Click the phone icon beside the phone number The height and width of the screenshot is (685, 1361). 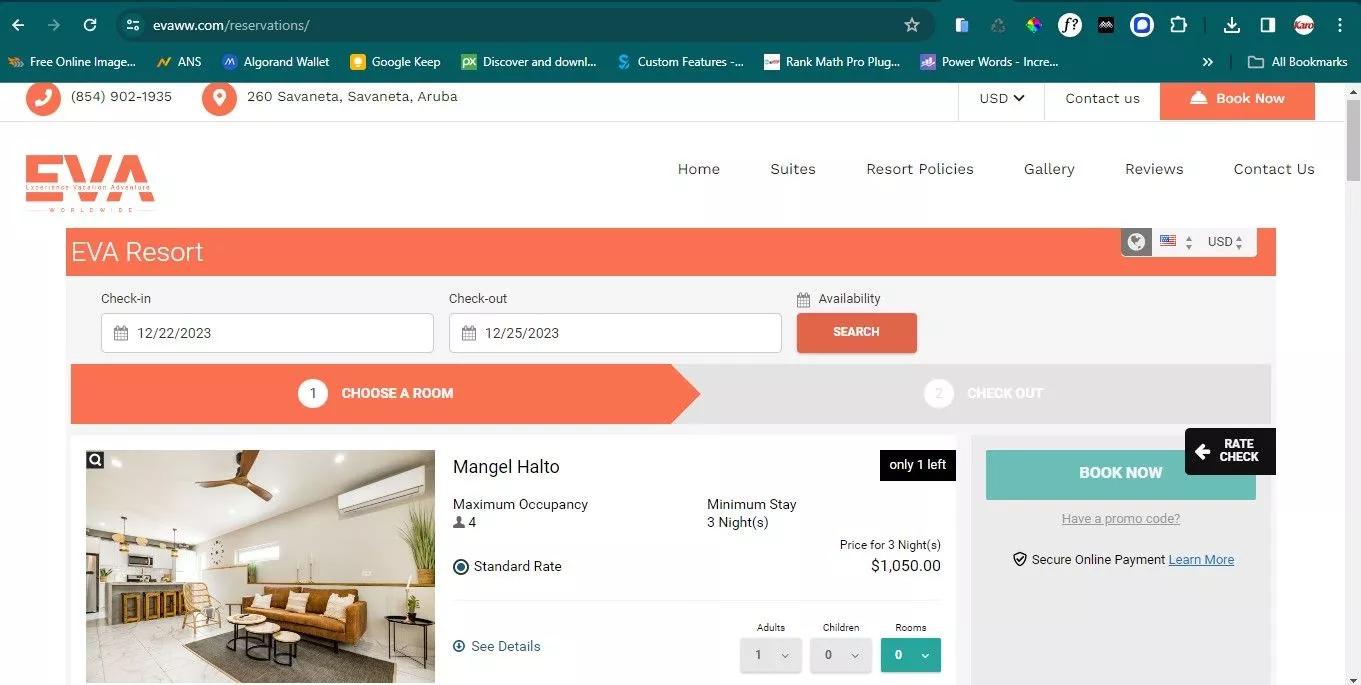(43, 98)
